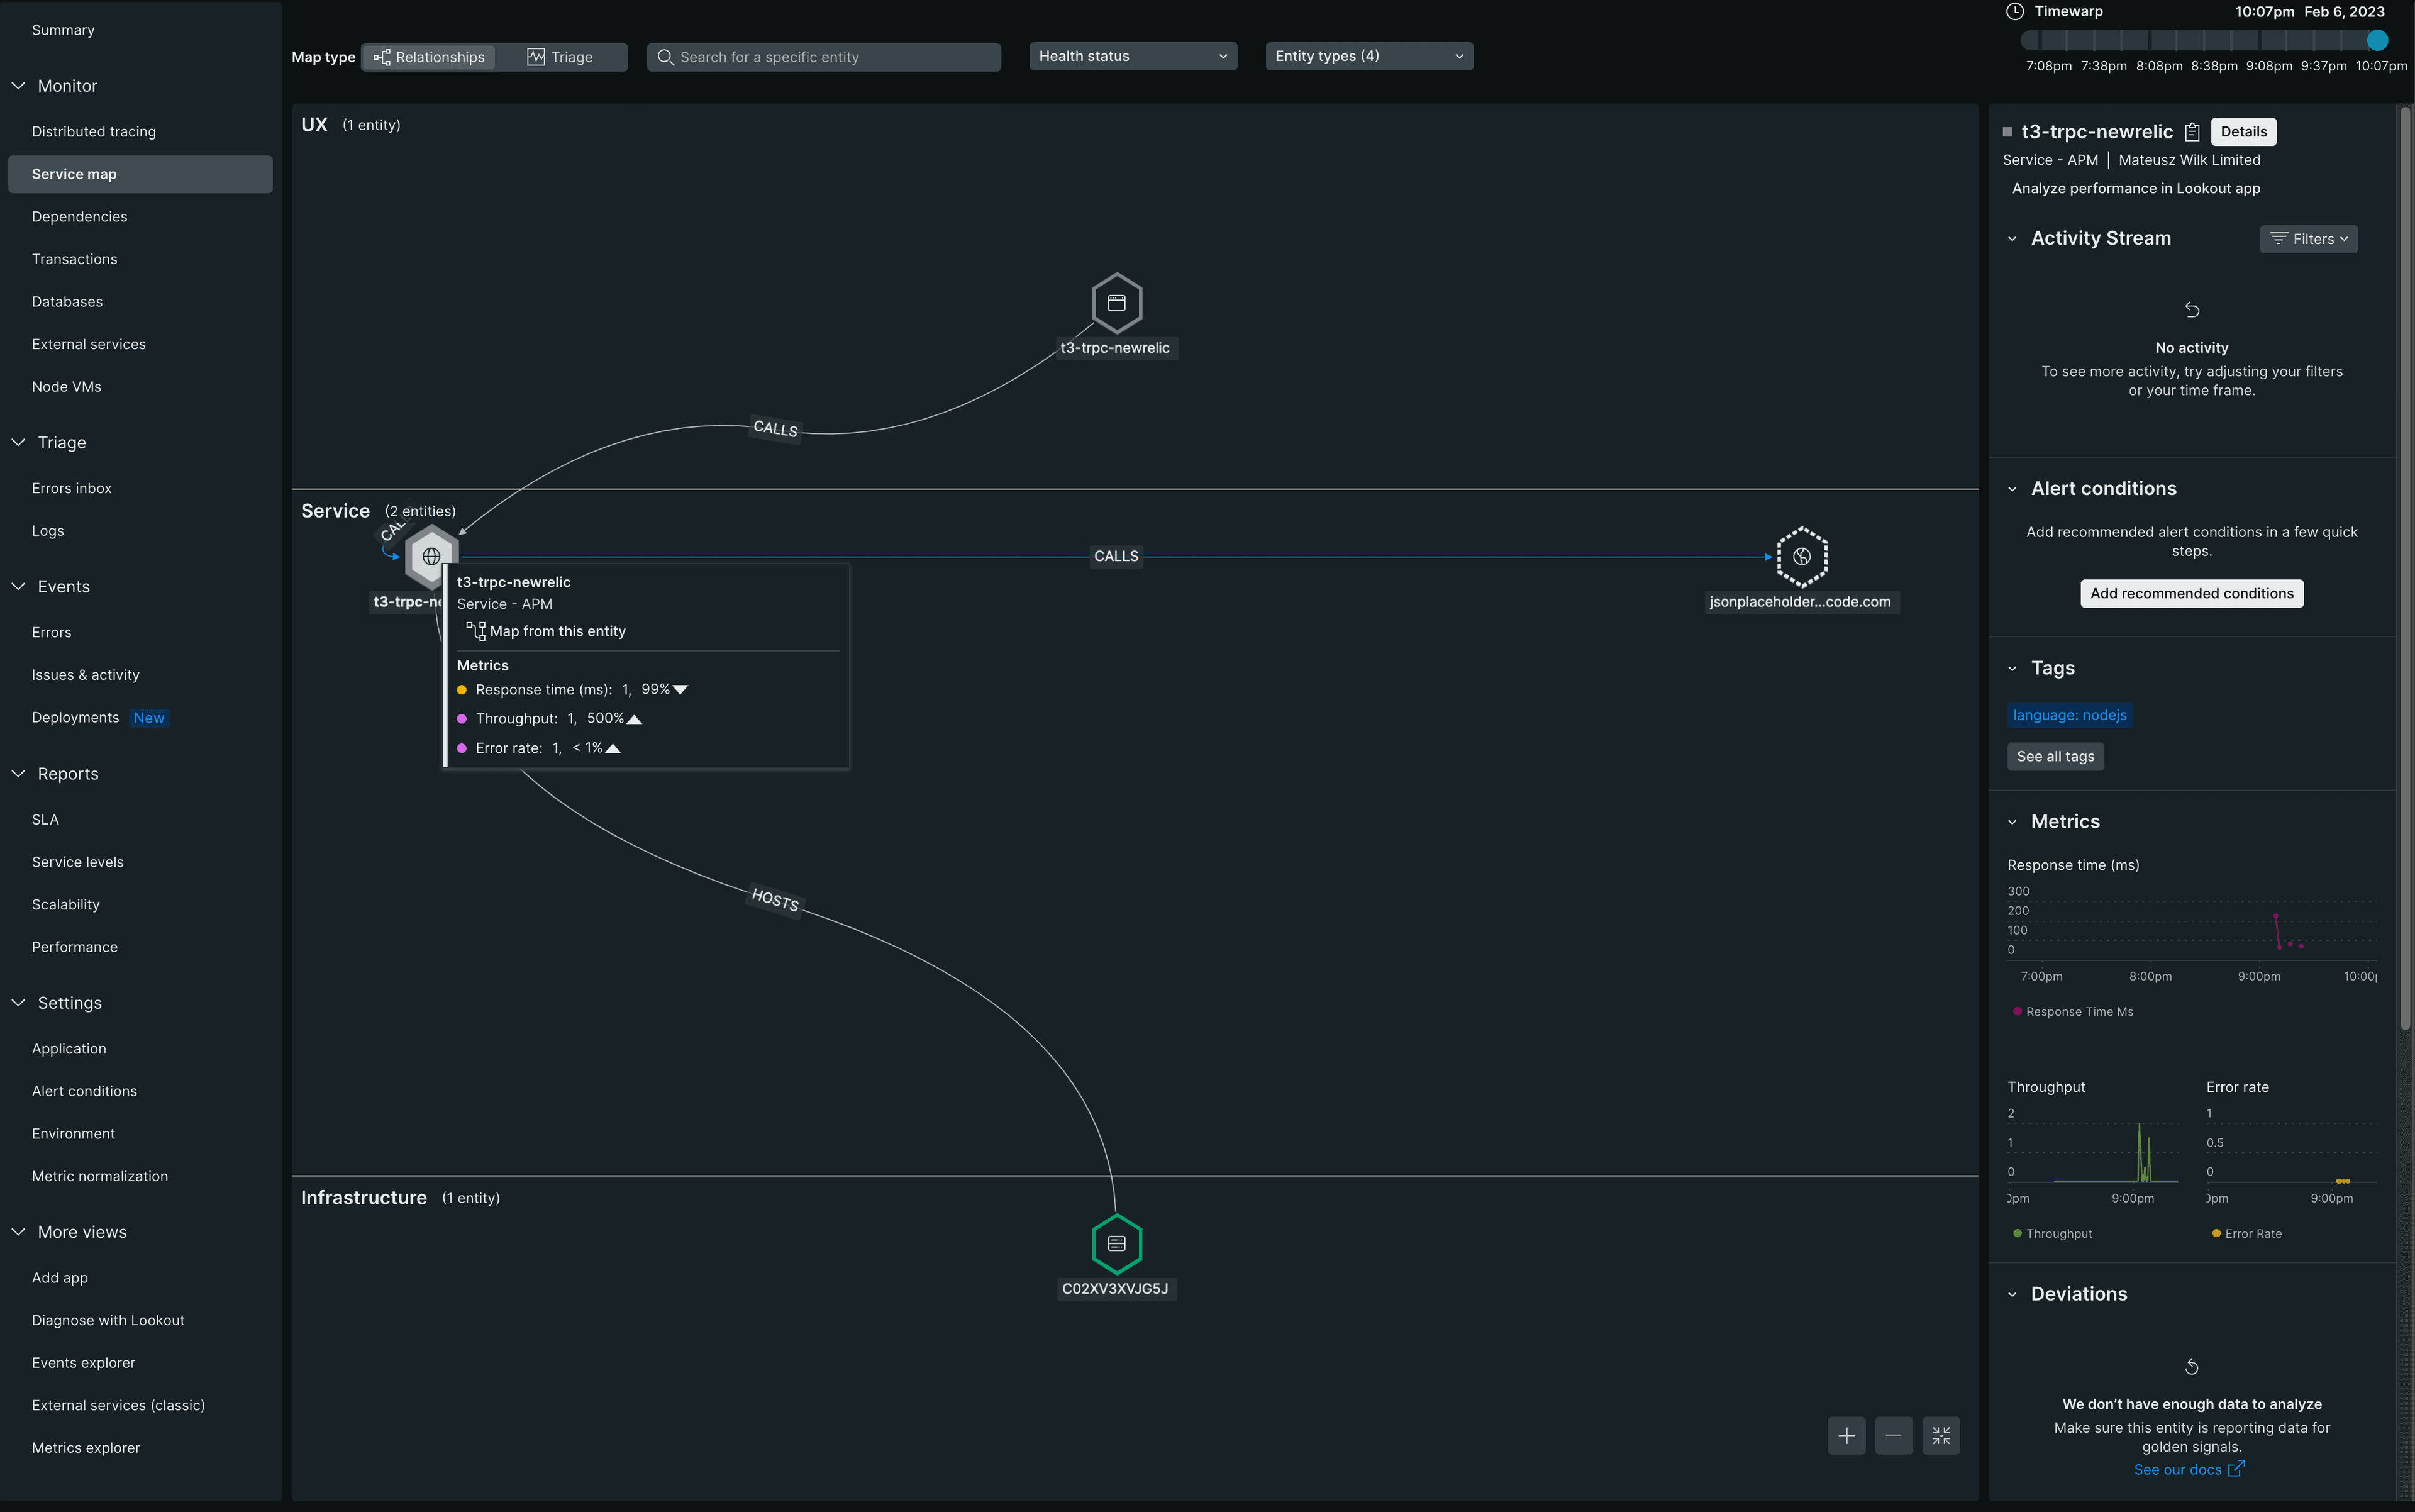Open the Health status dropdown
Image resolution: width=2415 pixels, height=1512 pixels.
(1132, 56)
